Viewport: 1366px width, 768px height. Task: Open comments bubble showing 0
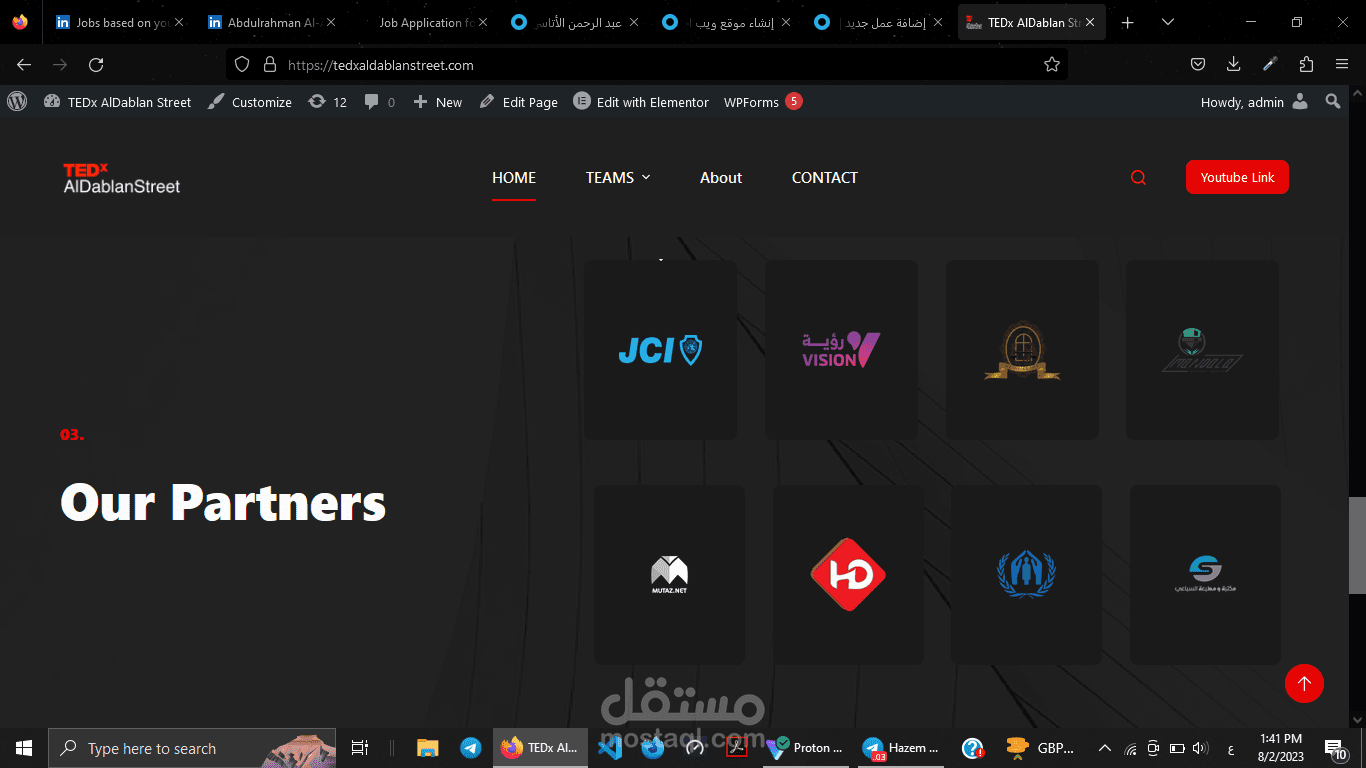[x=379, y=102]
